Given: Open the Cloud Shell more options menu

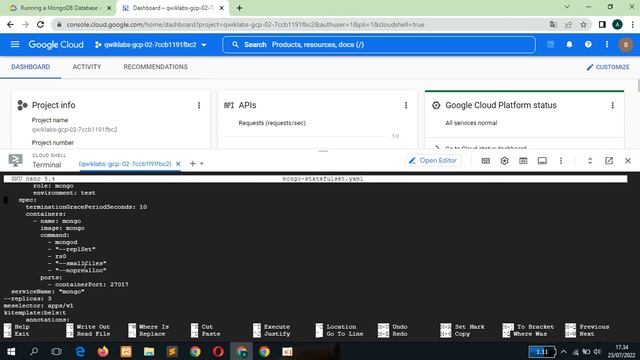Looking at the screenshot, I should (561, 161).
